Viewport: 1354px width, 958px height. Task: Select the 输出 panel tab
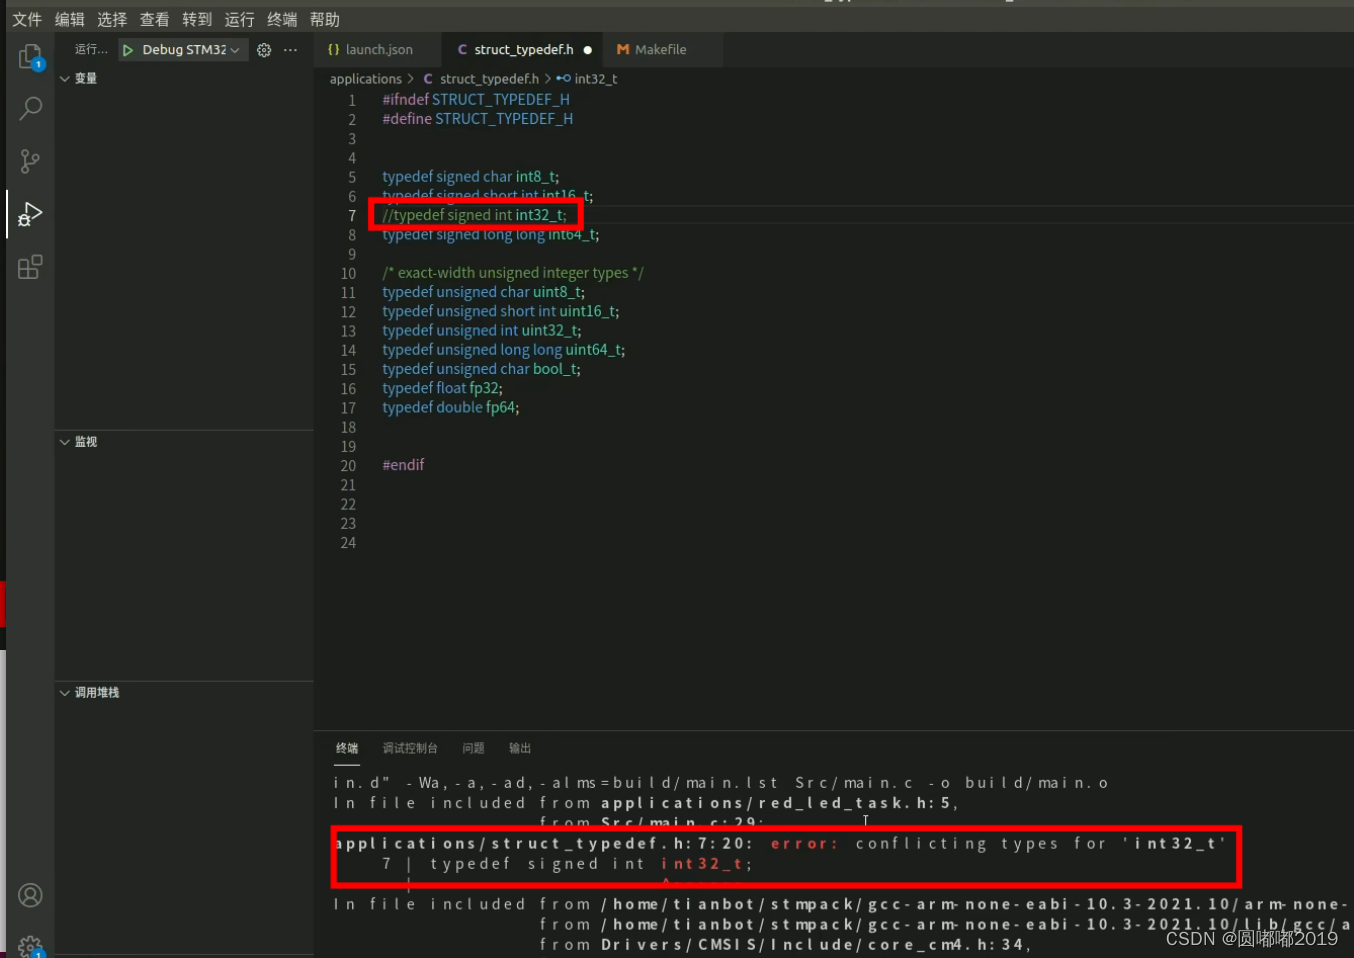coord(520,748)
